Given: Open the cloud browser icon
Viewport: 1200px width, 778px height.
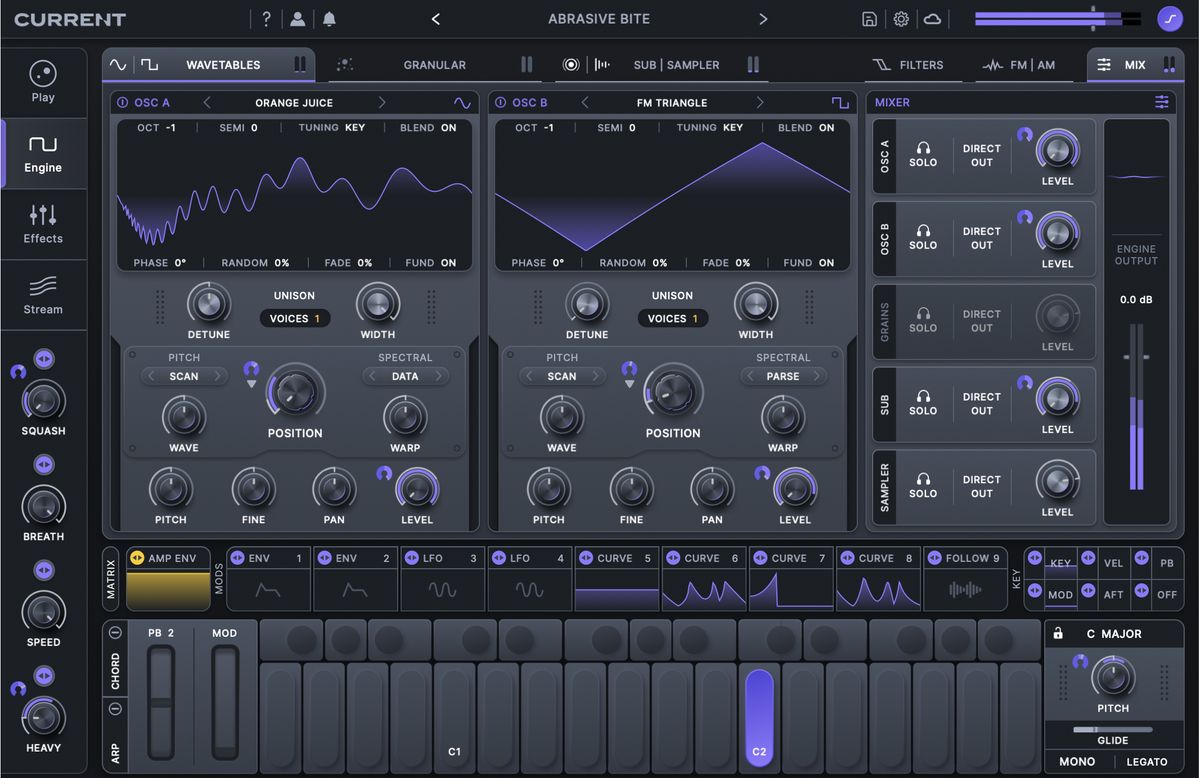Looking at the screenshot, I should (x=933, y=18).
